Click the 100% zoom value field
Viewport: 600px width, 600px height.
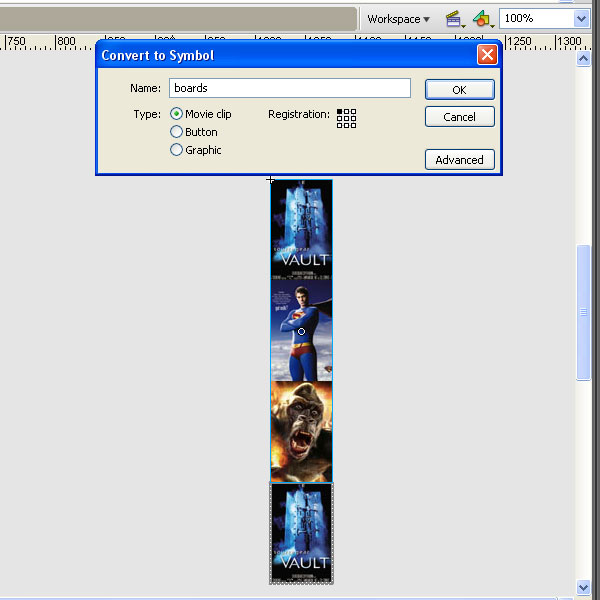click(x=536, y=19)
